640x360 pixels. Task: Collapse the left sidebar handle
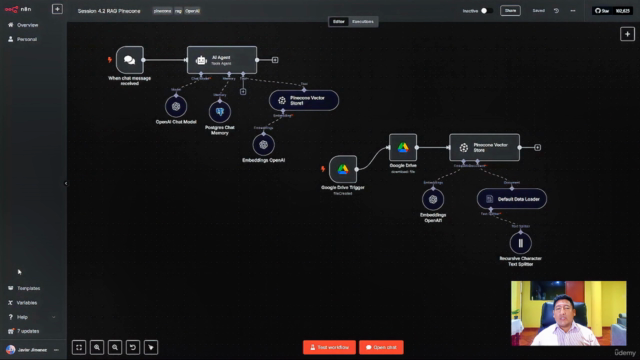66,184
